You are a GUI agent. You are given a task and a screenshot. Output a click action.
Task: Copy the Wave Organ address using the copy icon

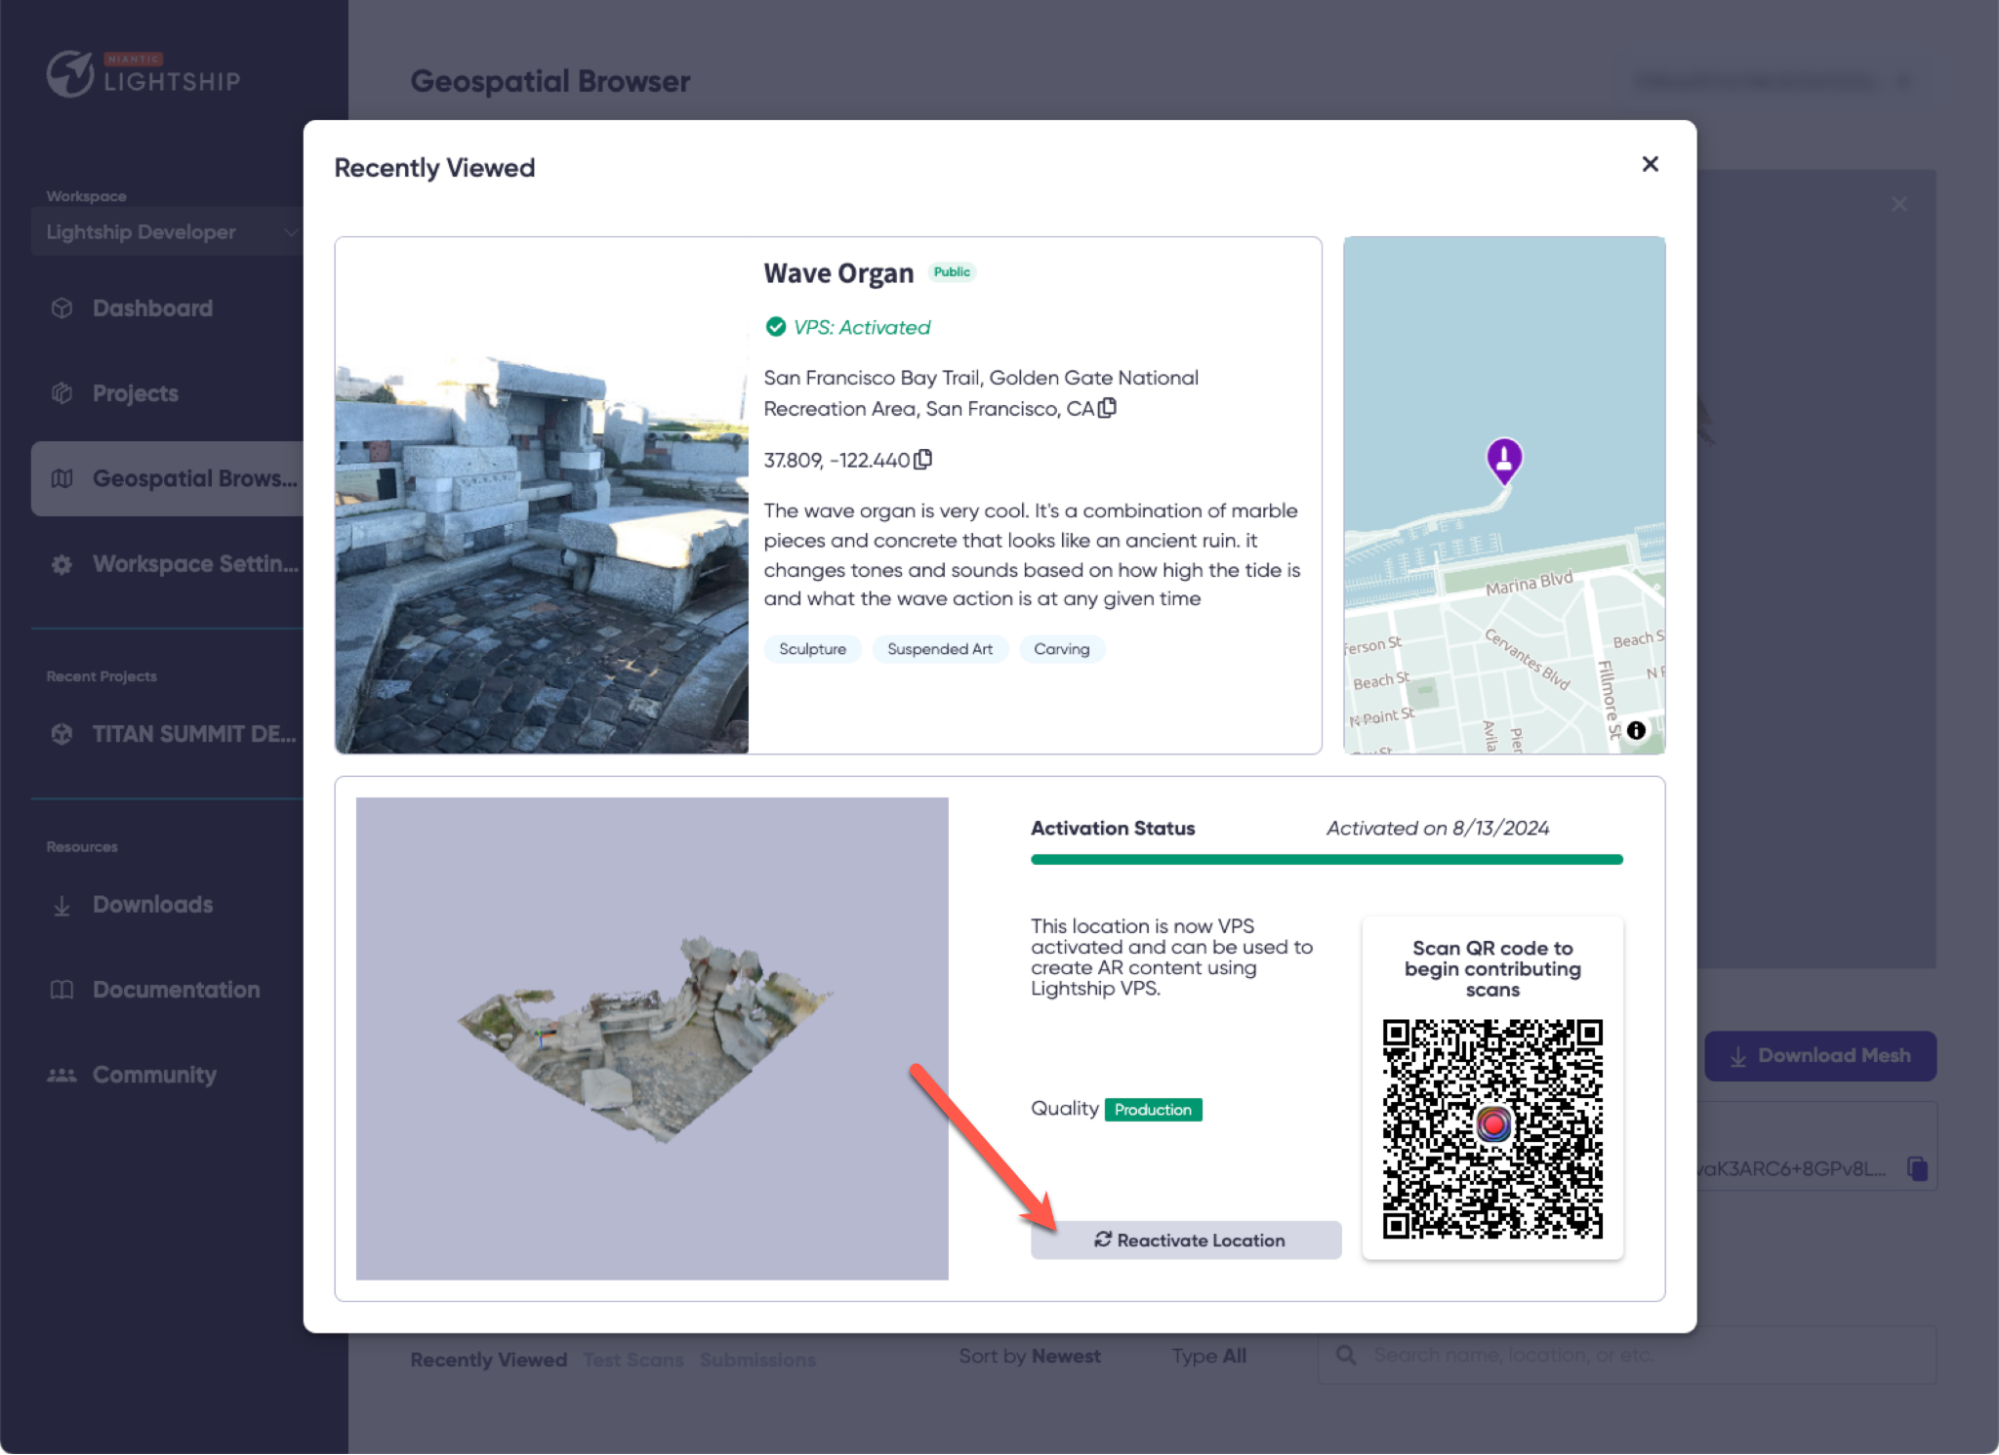point(1106,408)
